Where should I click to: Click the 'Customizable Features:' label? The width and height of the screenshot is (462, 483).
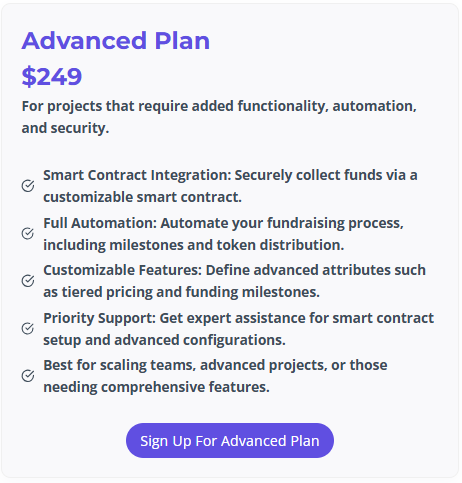(123, 270)
